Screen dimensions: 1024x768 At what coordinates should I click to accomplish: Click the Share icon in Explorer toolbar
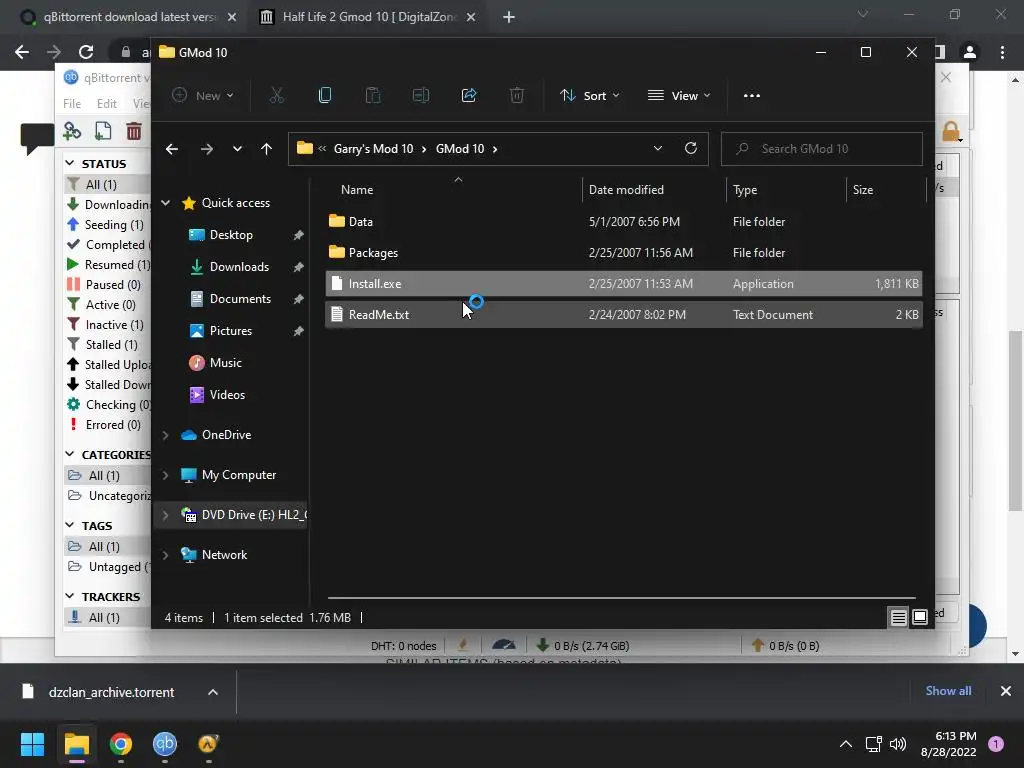tap(469, 96)
